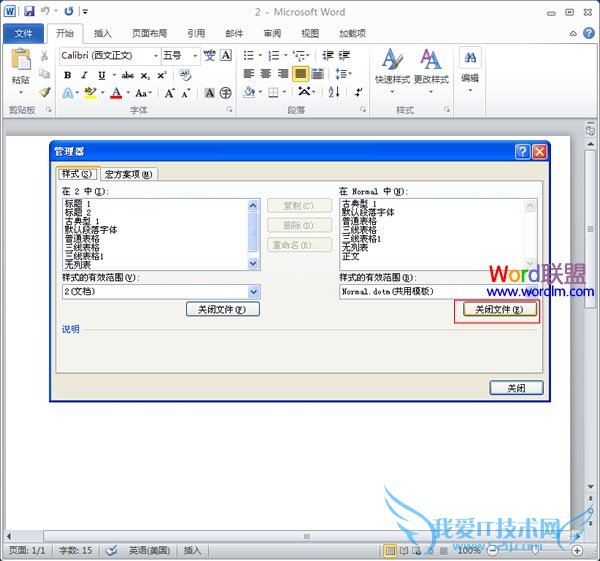Toggle Bold formatting
600x561 pixels.
[x=67, y=75]
